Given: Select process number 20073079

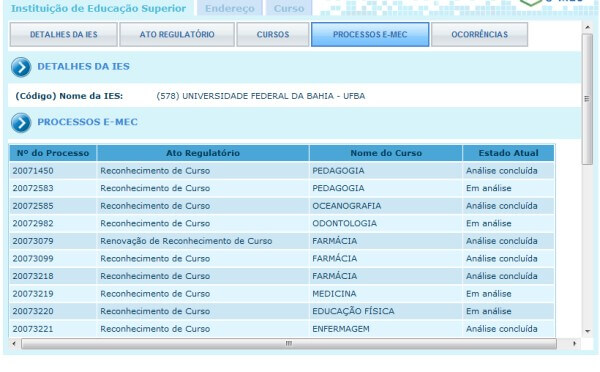Looking at the screenshot, I should (33, 241).
